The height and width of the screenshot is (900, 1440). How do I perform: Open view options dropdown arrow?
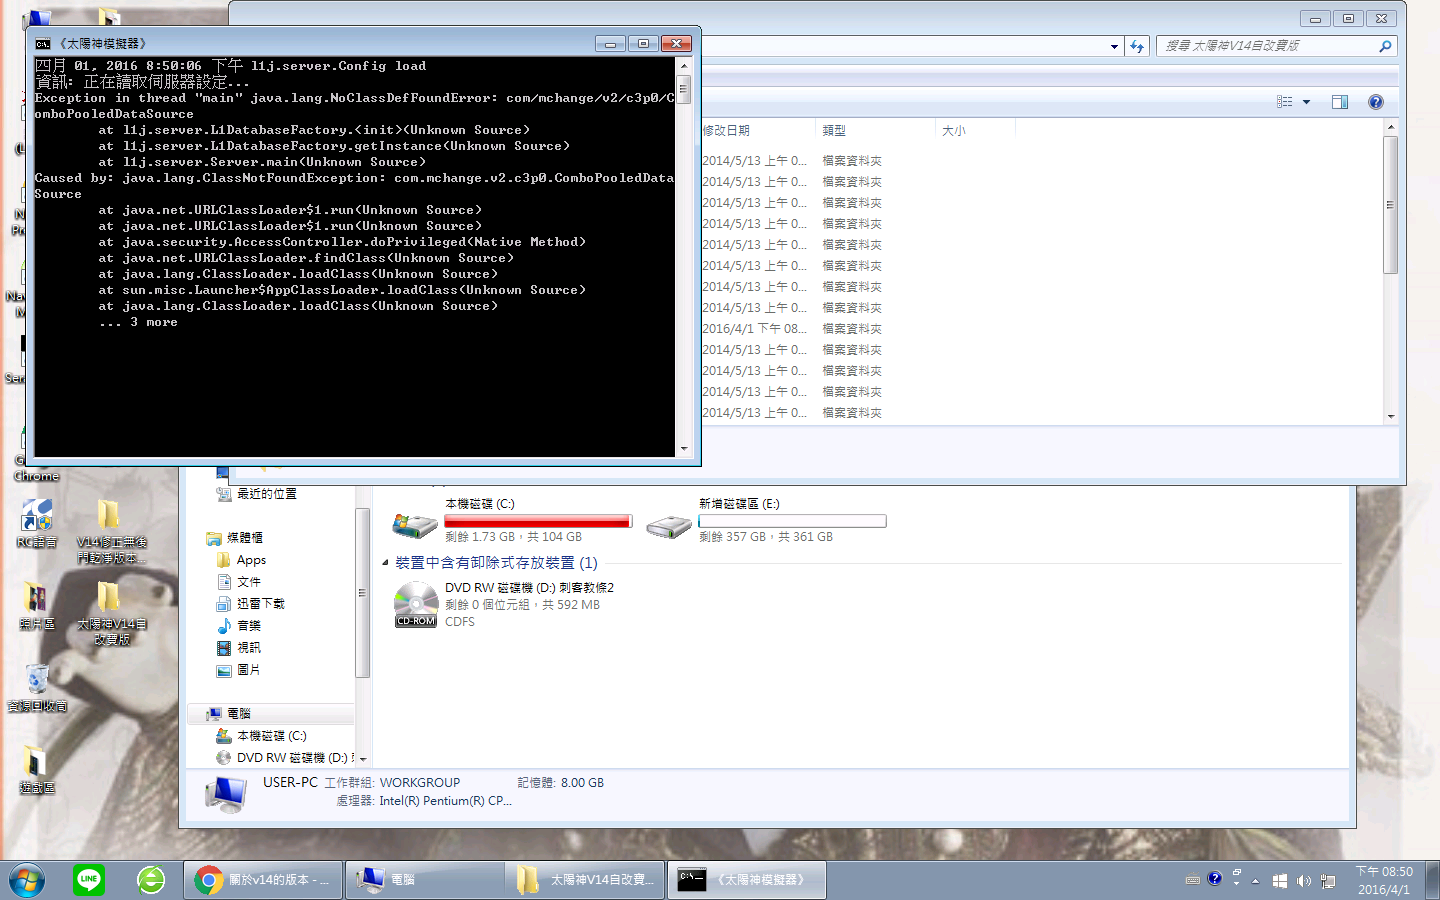(x=1306, y=102)
